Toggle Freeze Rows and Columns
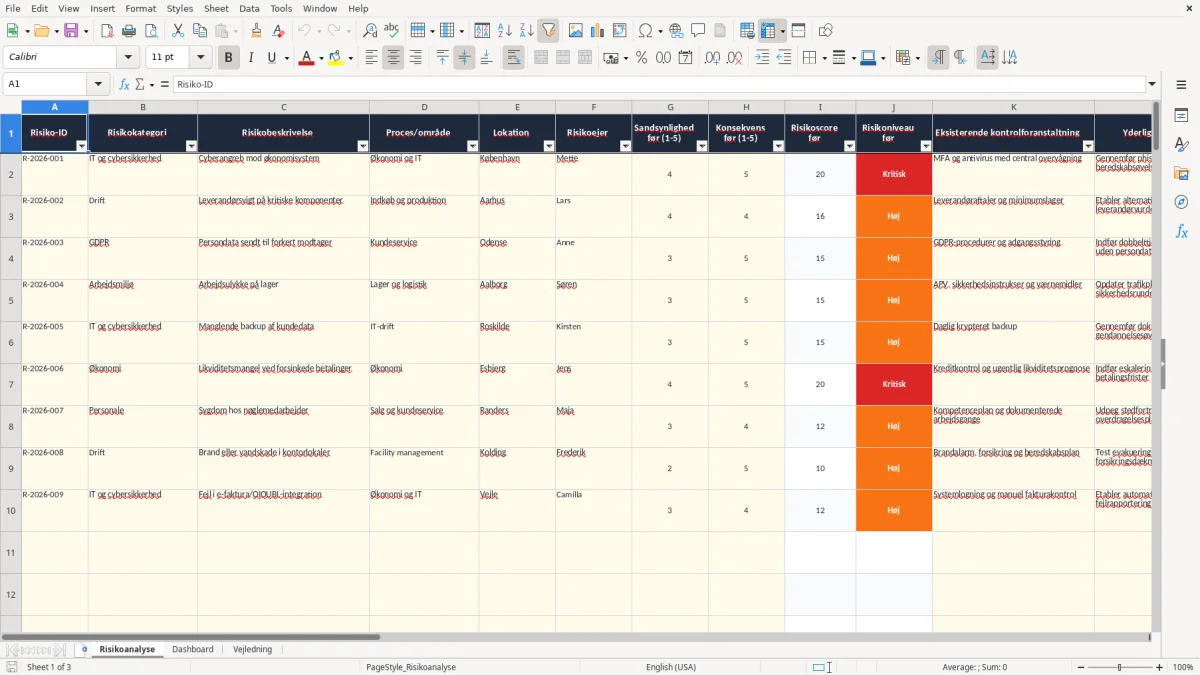The width and height of the screenshot is (1200, 675). (x=768, y=31)
